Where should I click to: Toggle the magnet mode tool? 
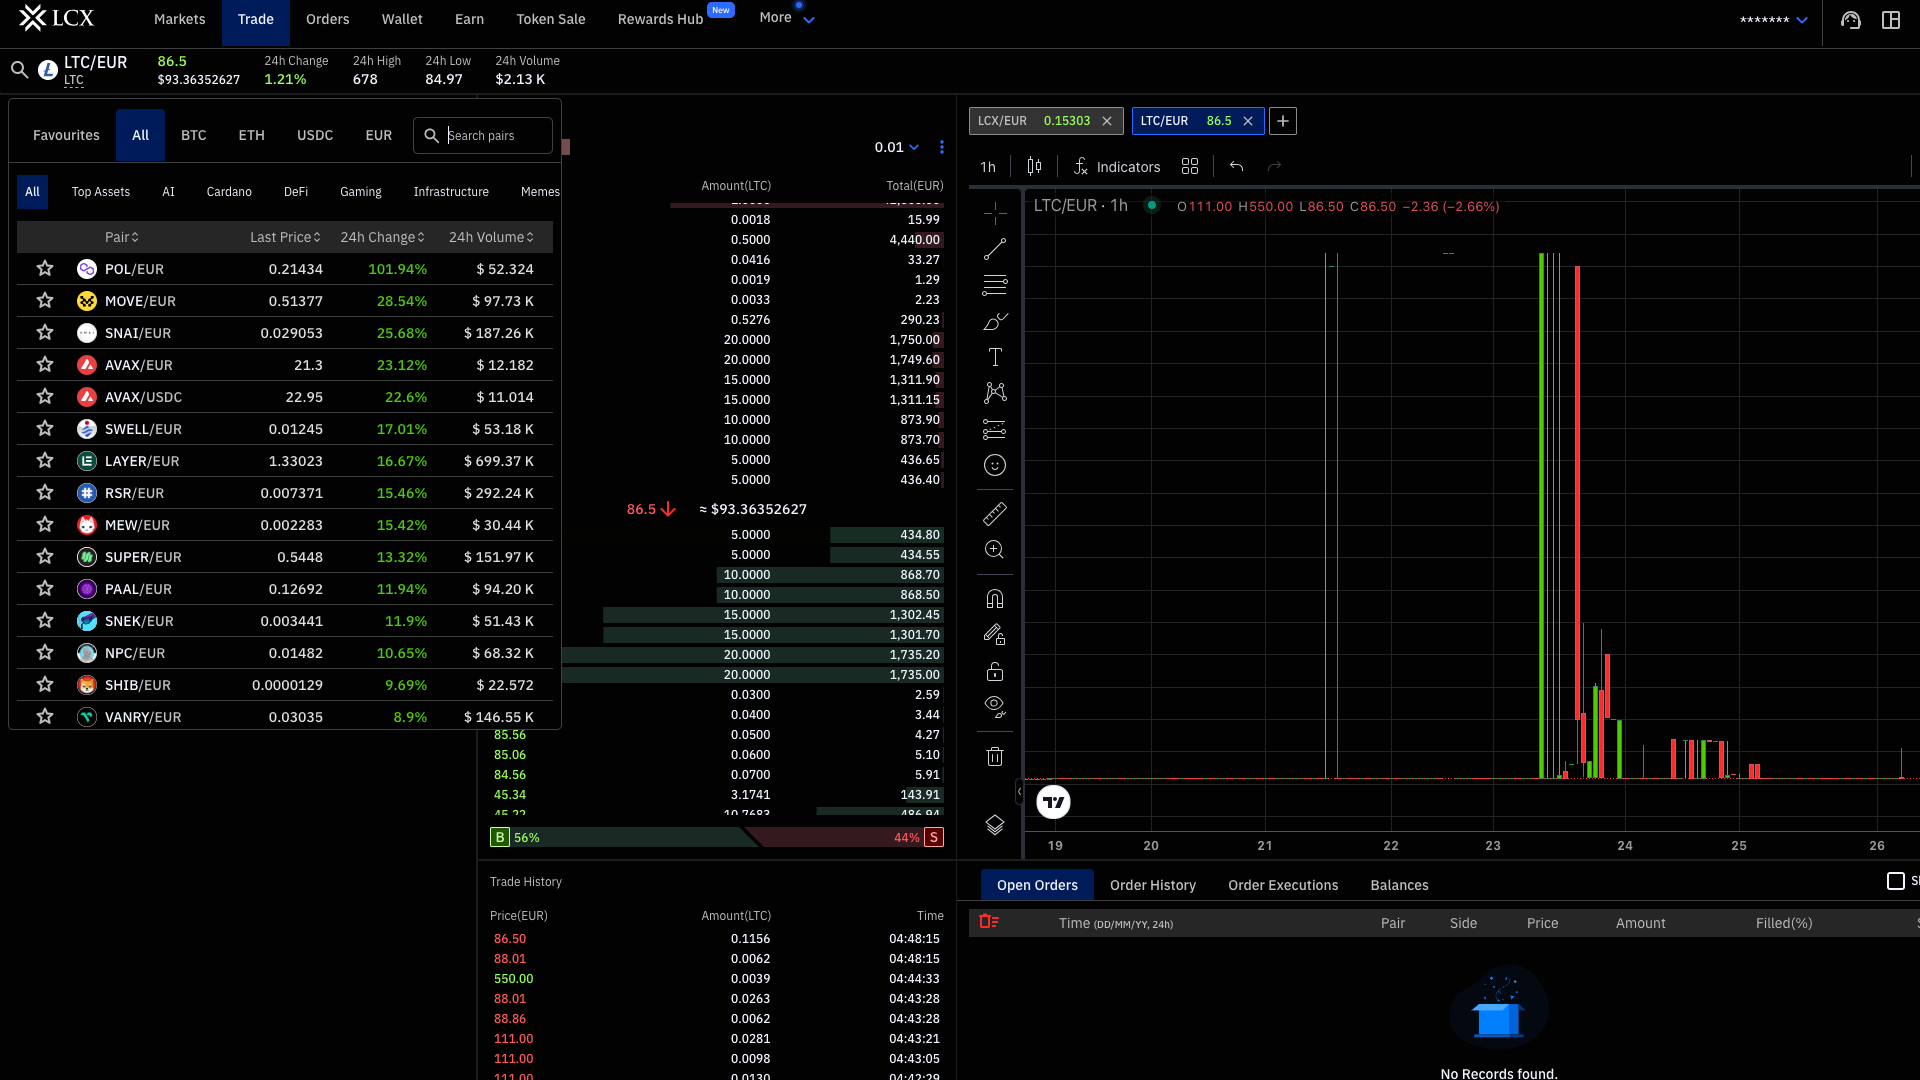995,599
